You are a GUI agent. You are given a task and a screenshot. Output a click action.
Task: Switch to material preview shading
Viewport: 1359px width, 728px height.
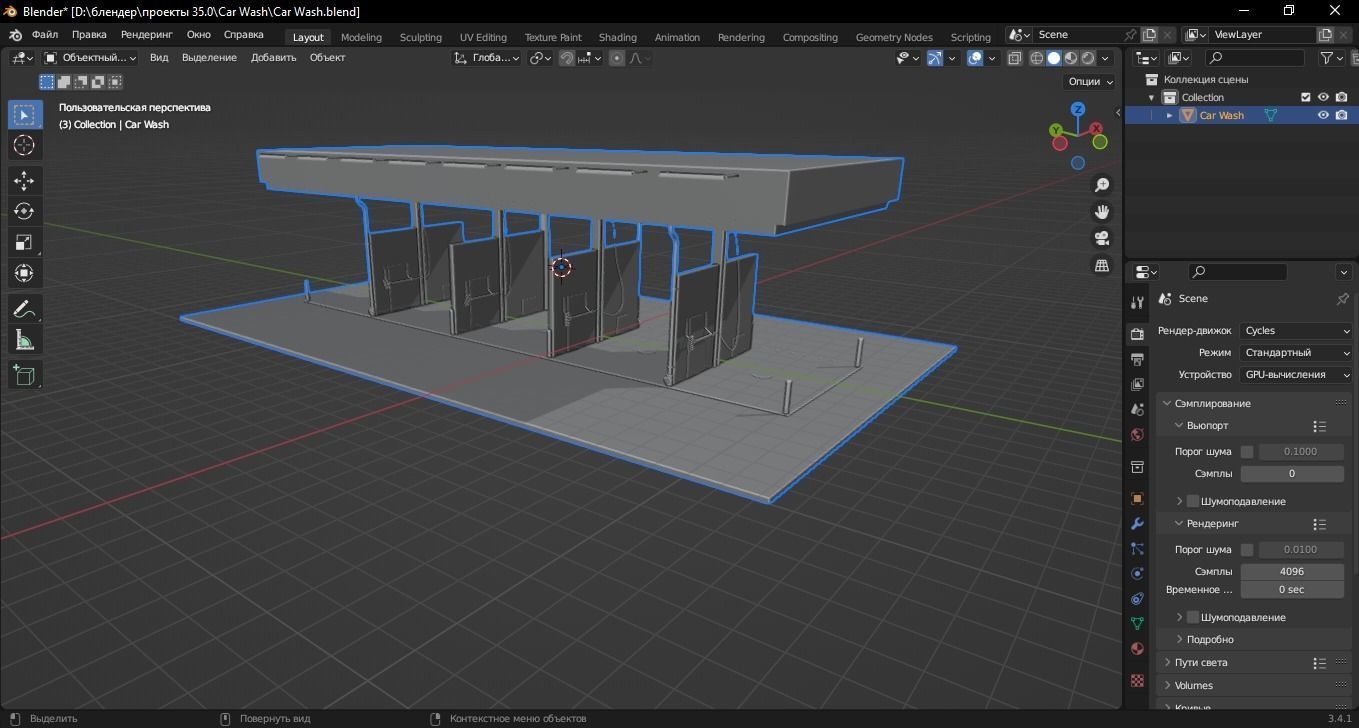point(1071,58)
